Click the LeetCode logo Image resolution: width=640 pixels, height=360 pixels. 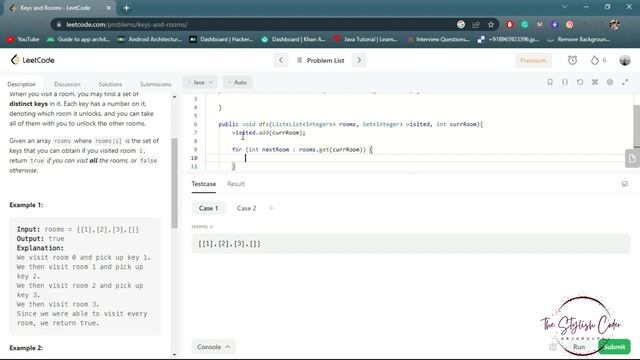click(33, 60)
